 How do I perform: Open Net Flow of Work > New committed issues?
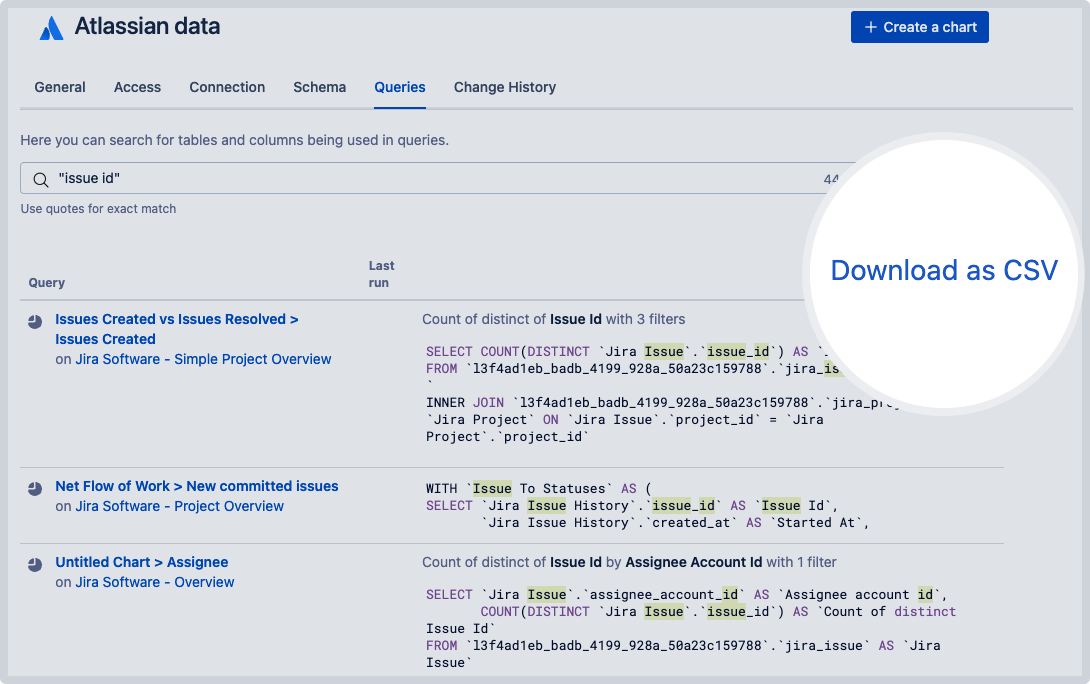tap(197, 486)
